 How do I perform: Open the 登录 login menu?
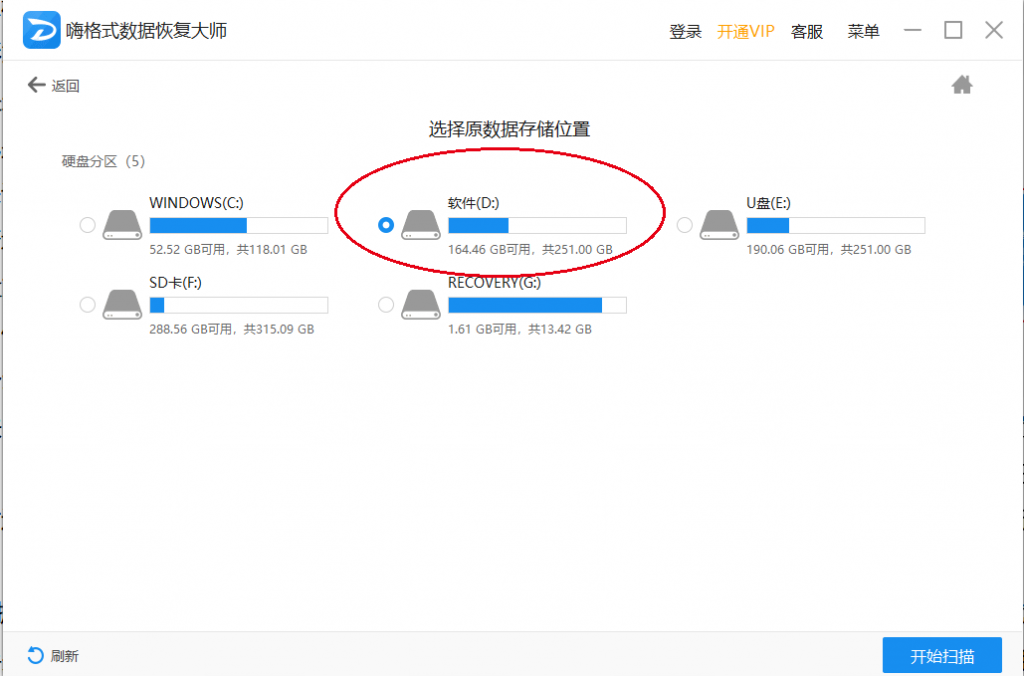(685, 31)
